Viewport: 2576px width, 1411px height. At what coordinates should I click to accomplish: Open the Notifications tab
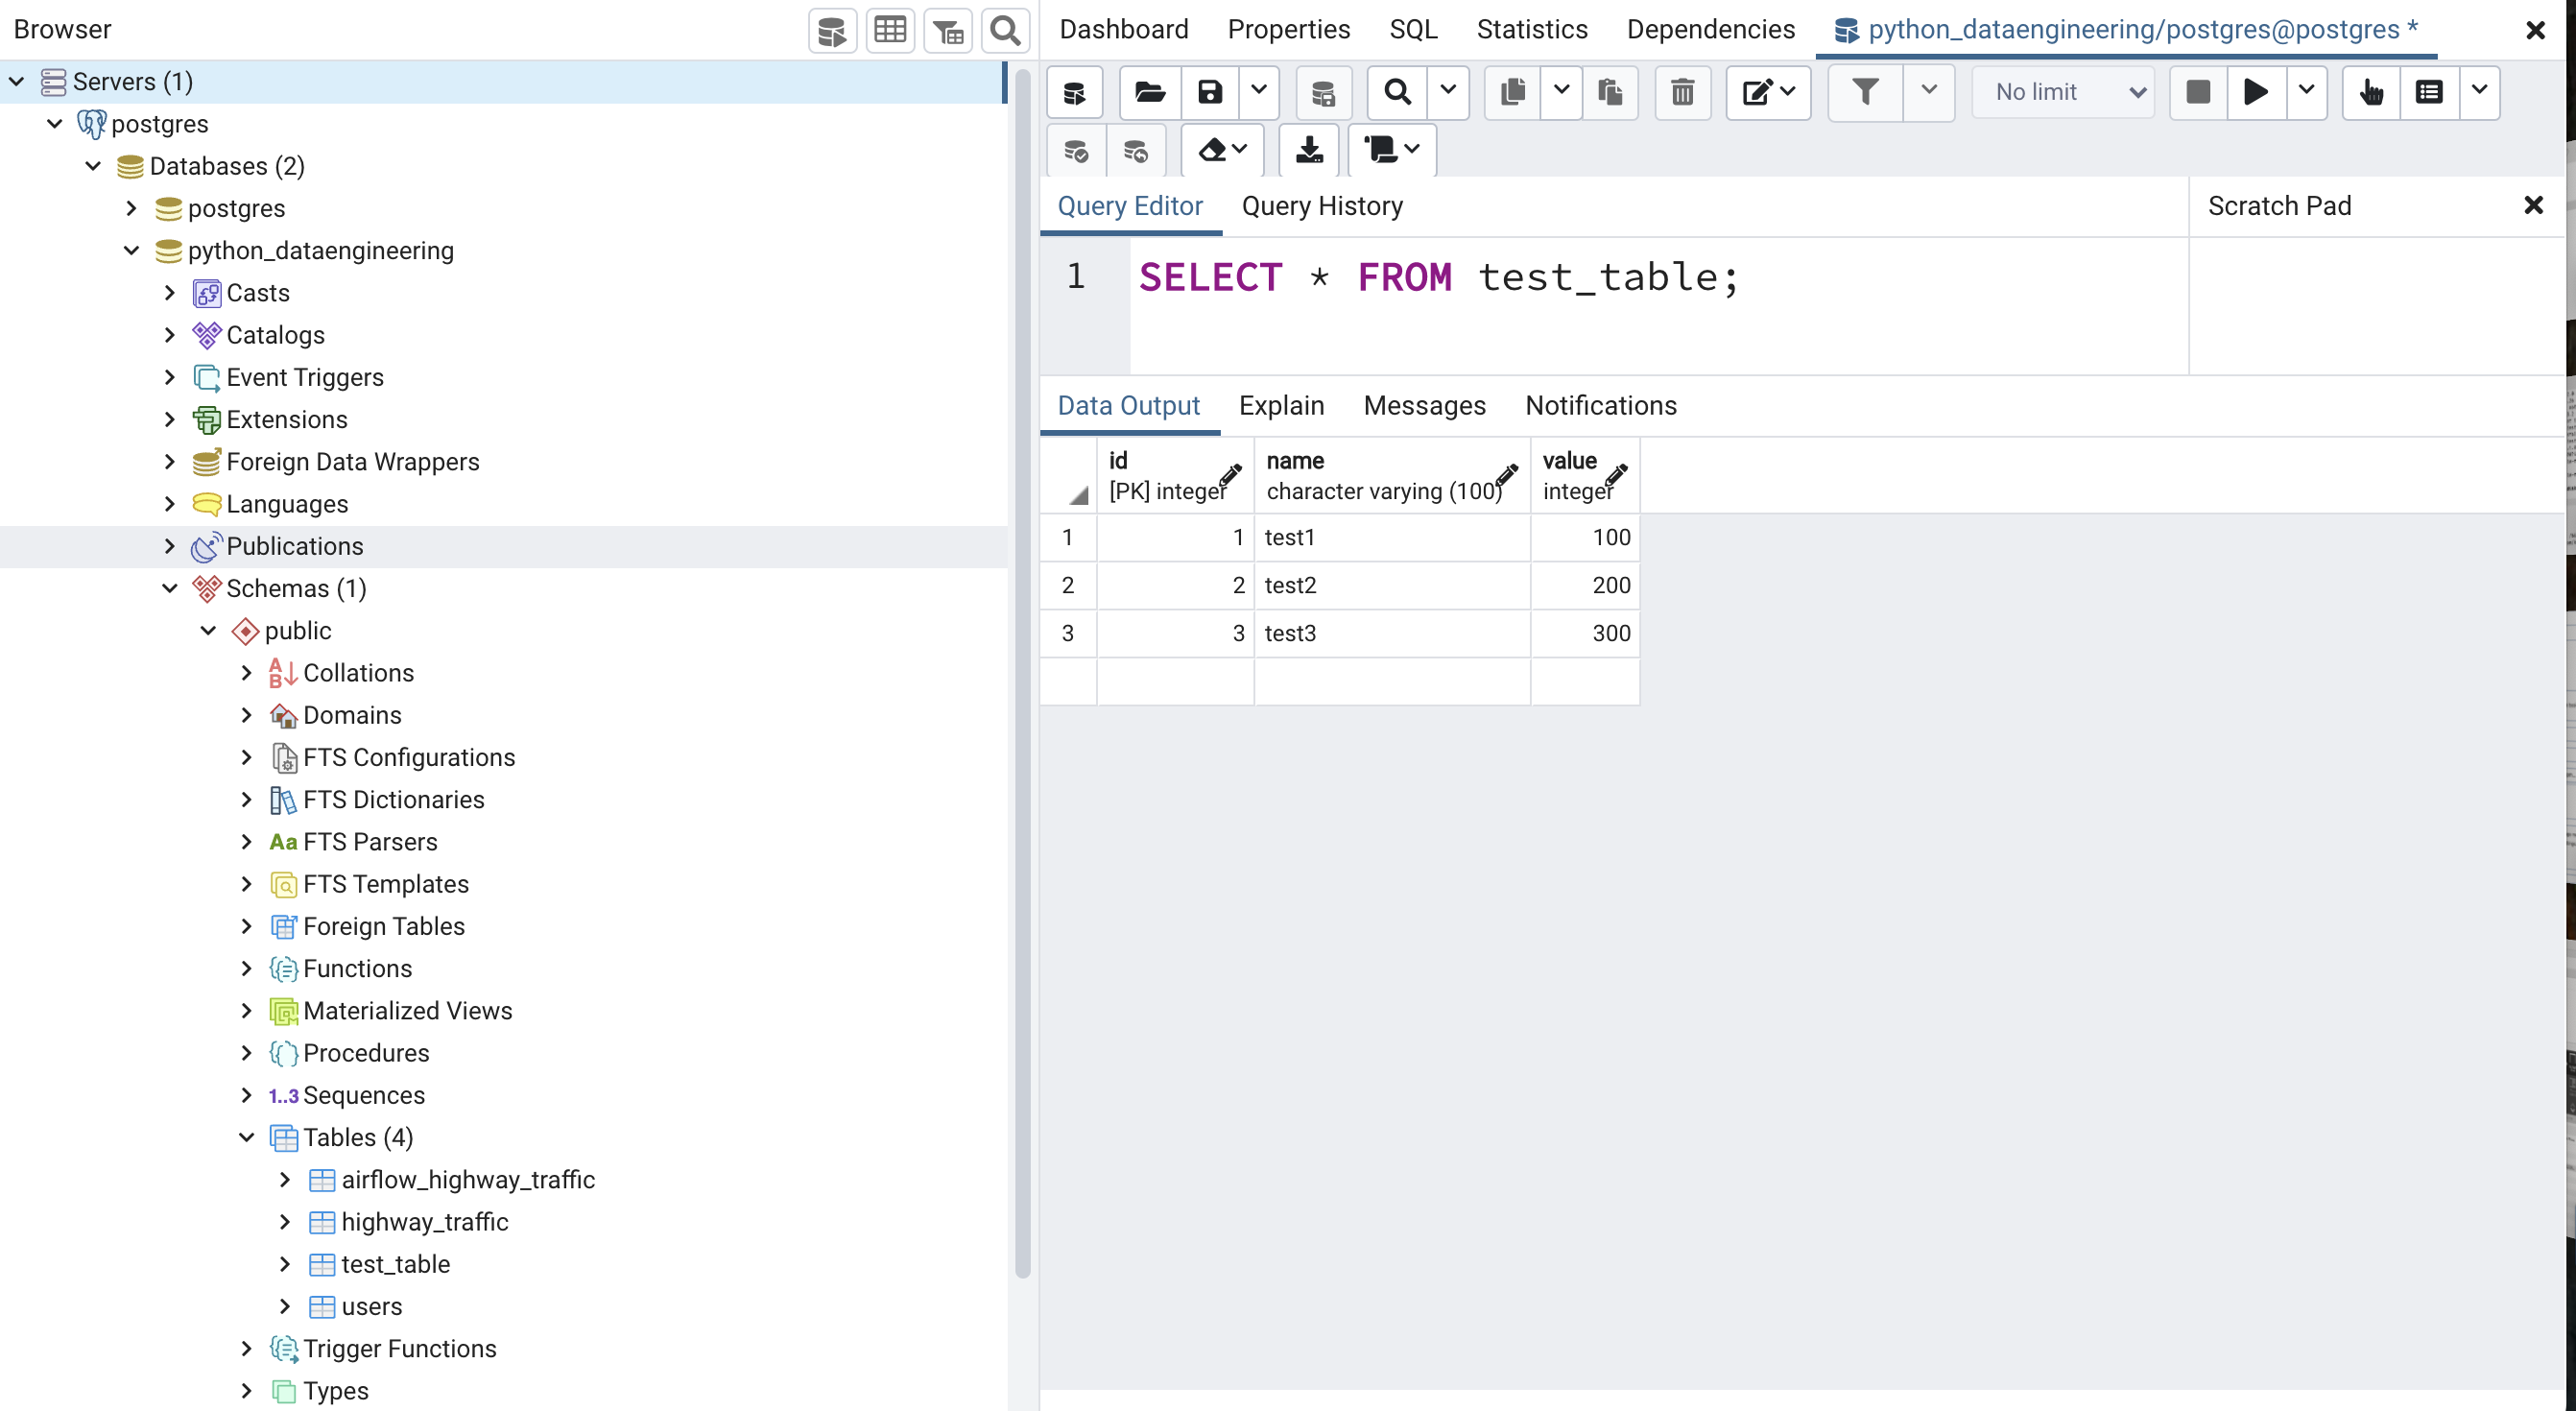(1601, 405)
